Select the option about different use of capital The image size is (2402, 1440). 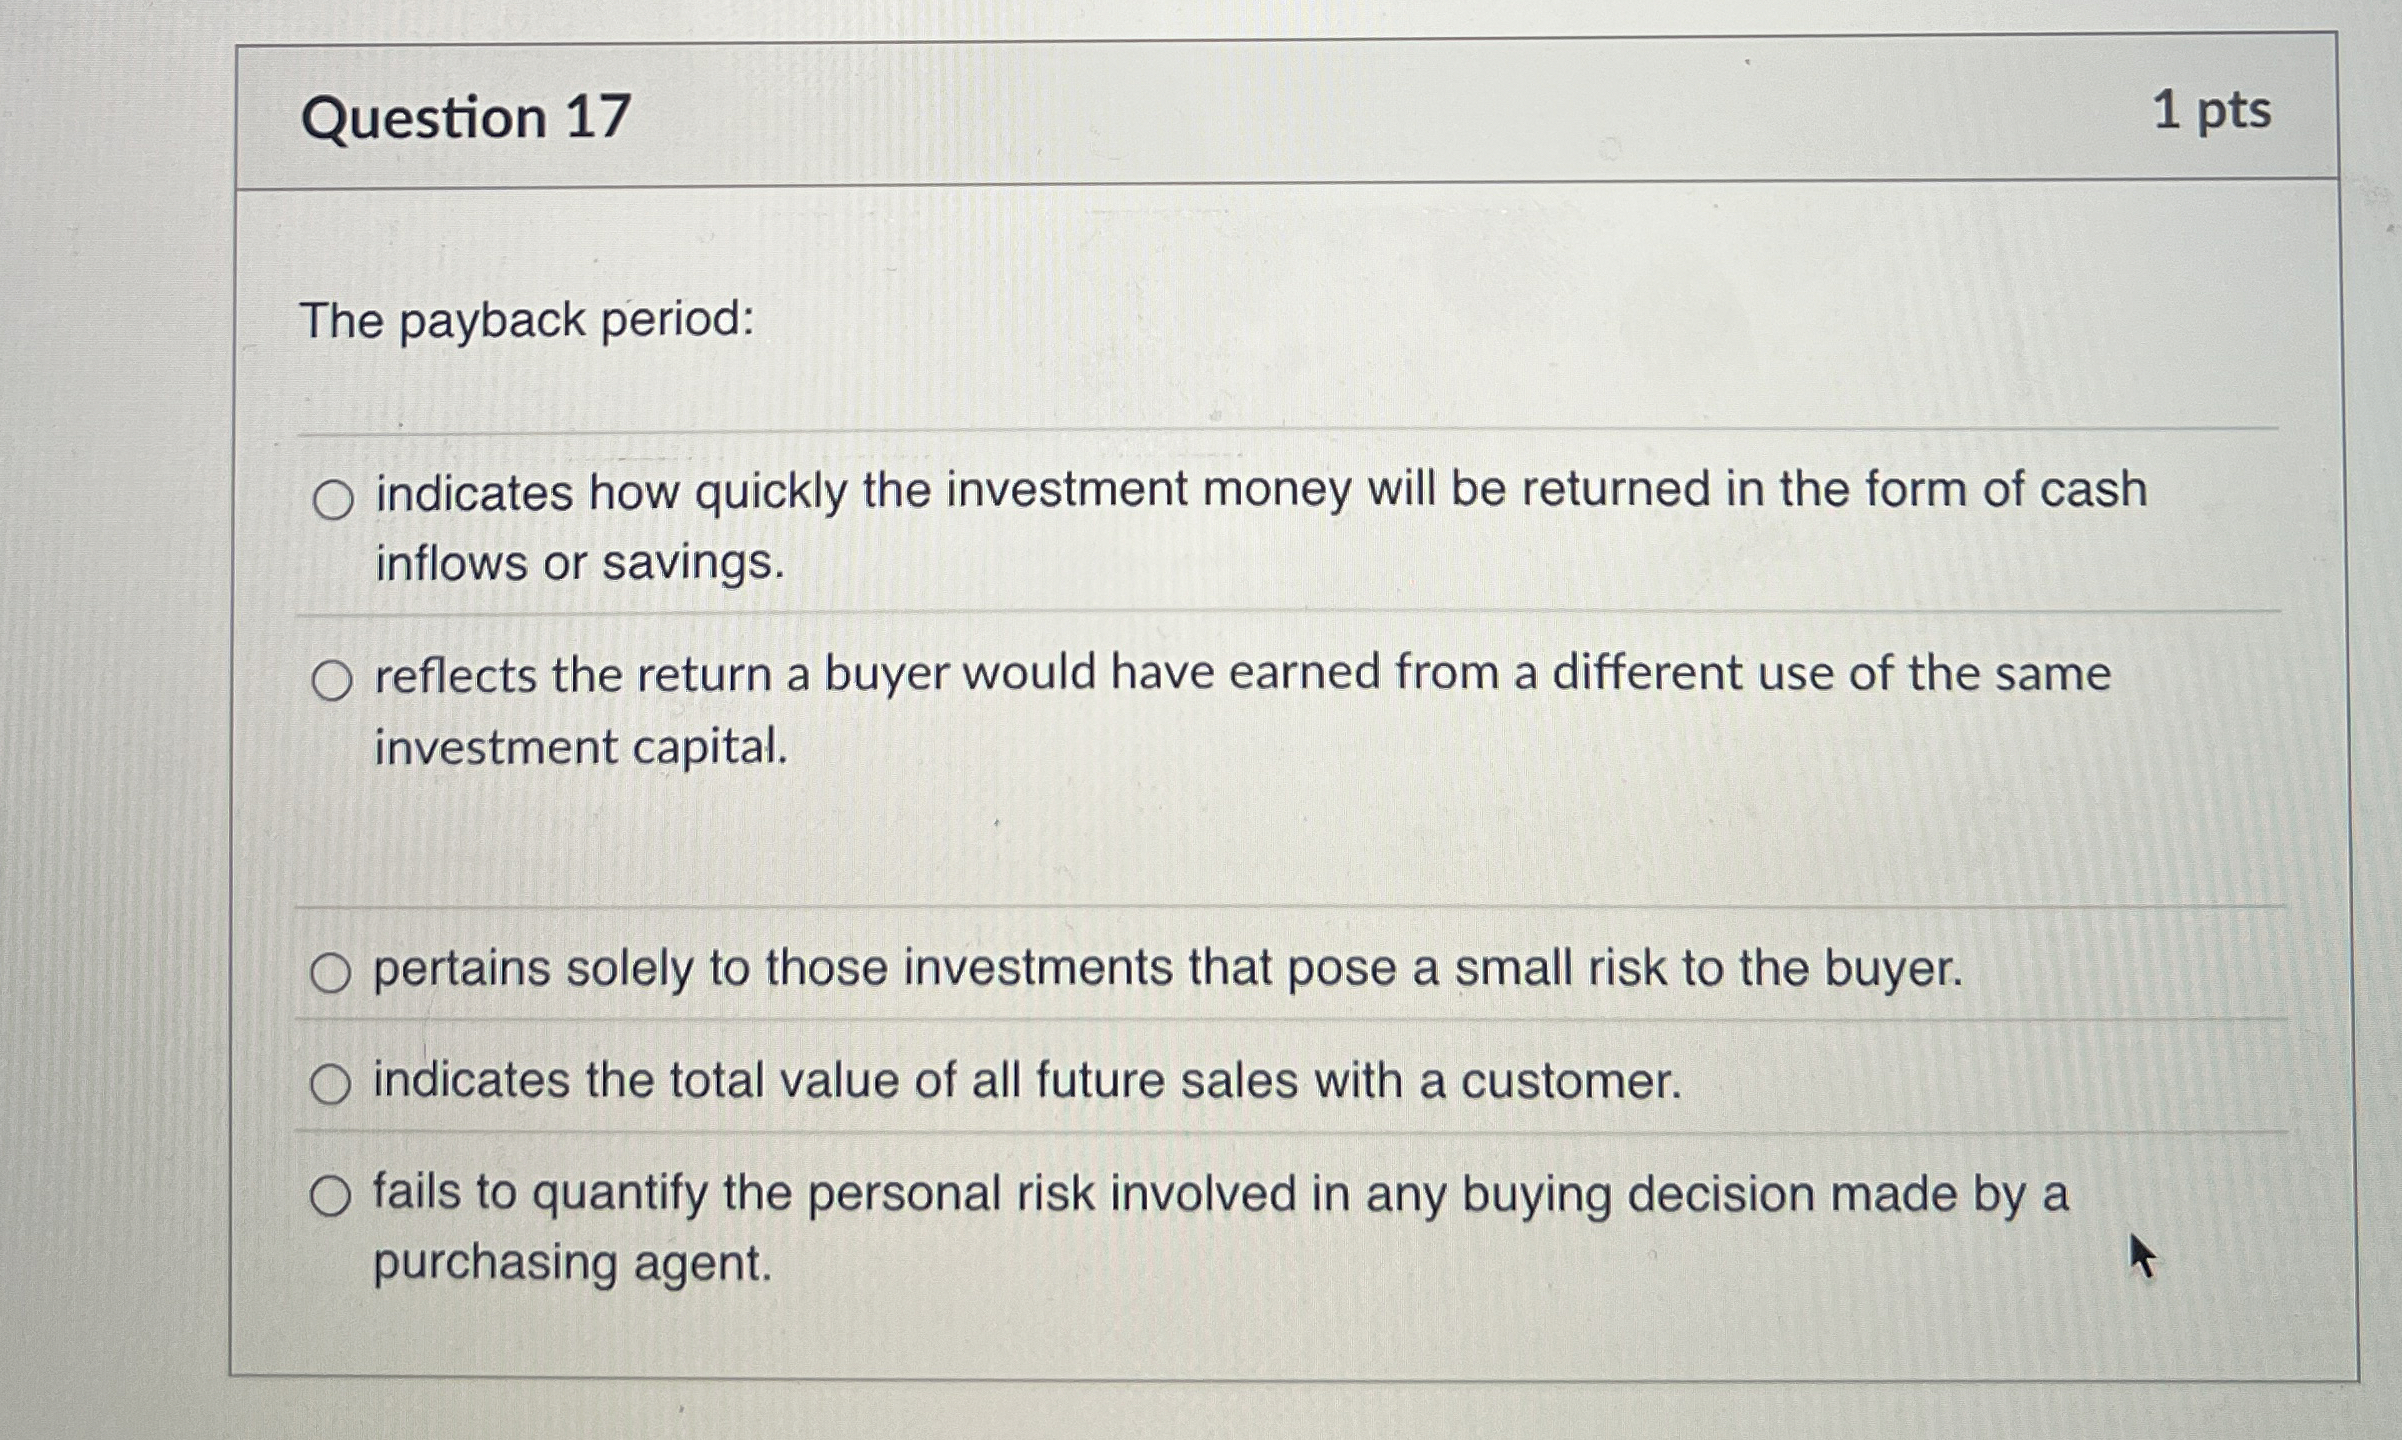click(x=337, y=678)
